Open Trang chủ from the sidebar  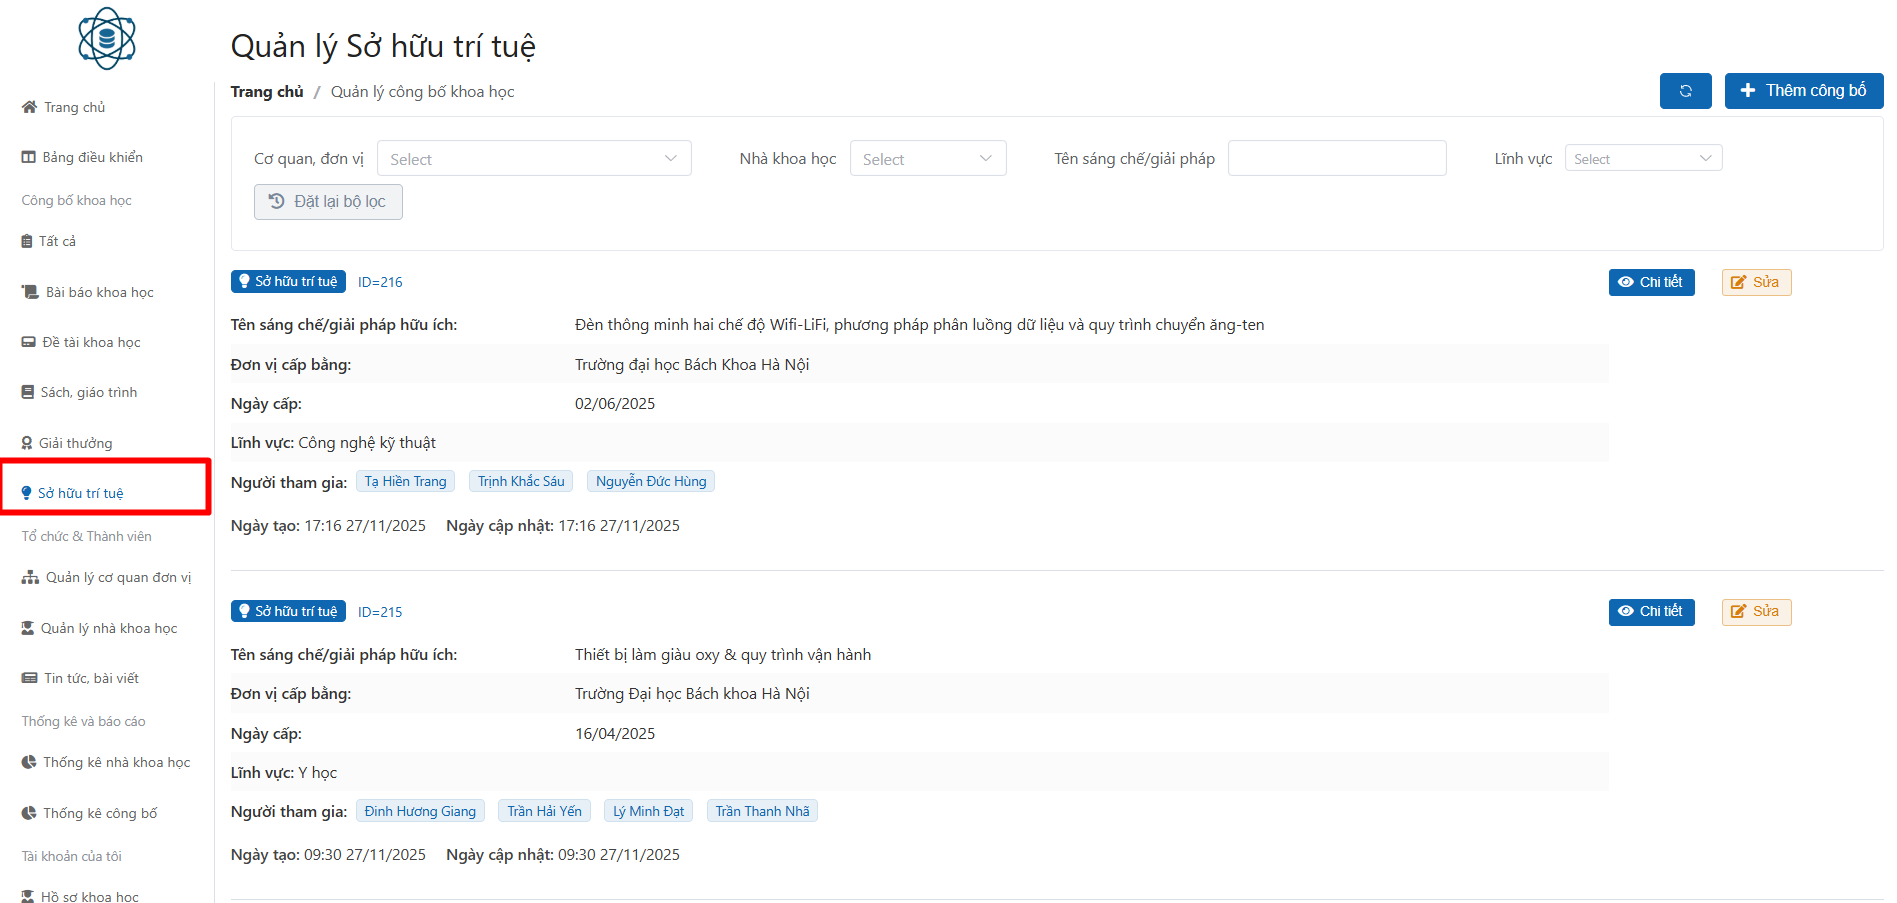73,107
